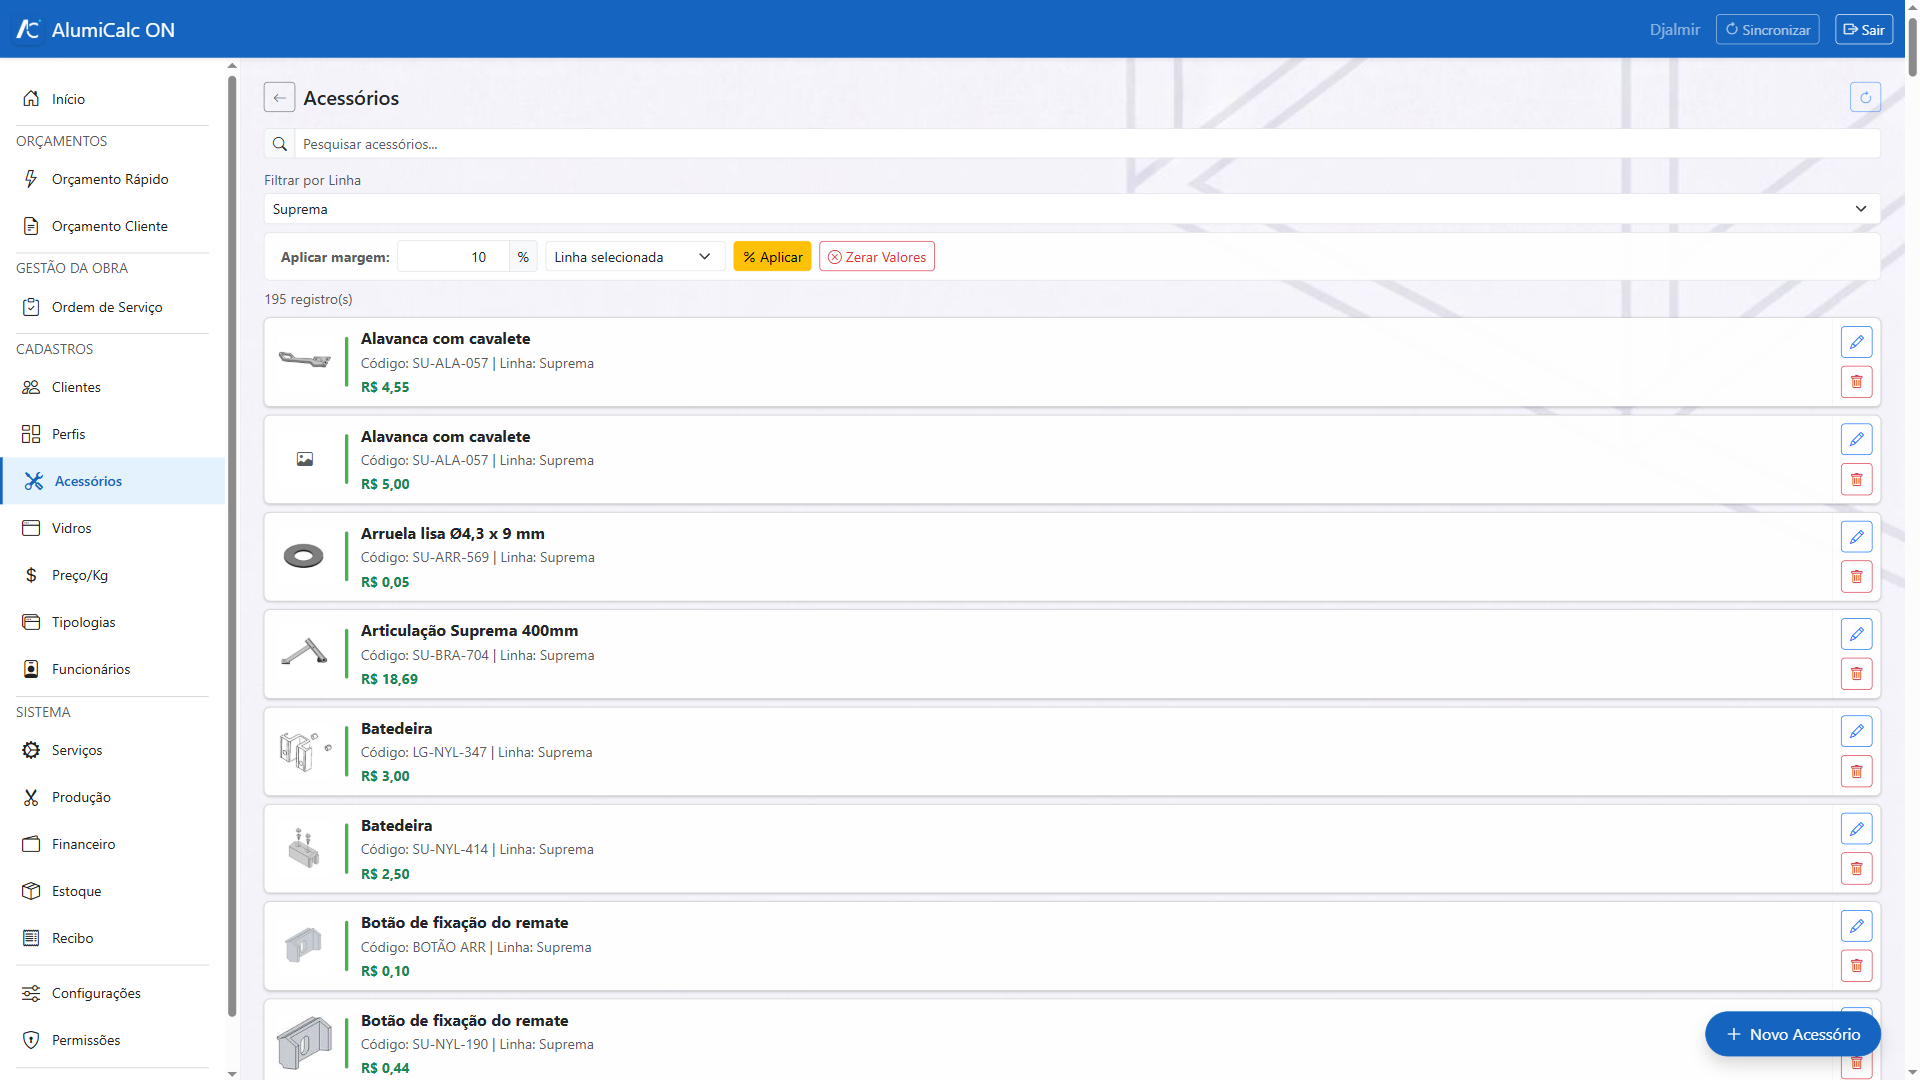Edit the Batedeira SU-NYL-414 item

click(x=1856, y=829)
